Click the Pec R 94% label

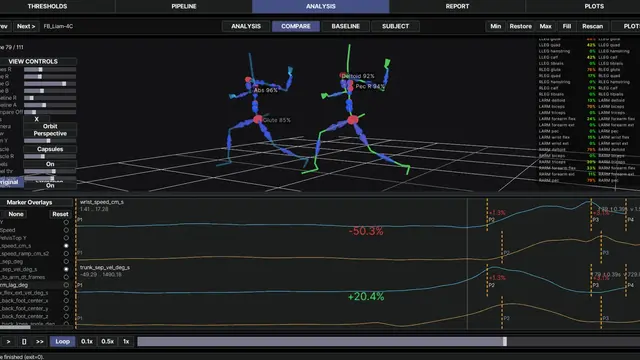(370, 87)
